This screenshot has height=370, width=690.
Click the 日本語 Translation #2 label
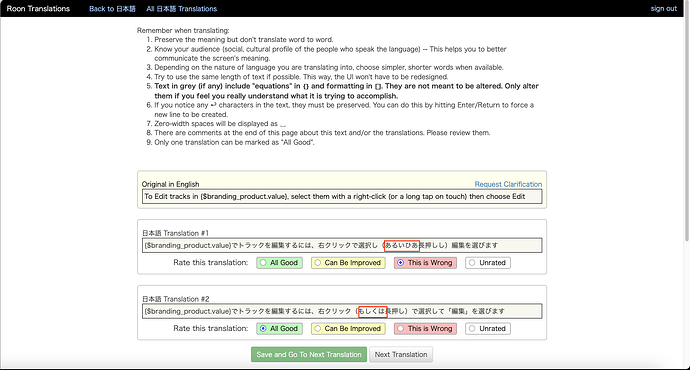176,299
